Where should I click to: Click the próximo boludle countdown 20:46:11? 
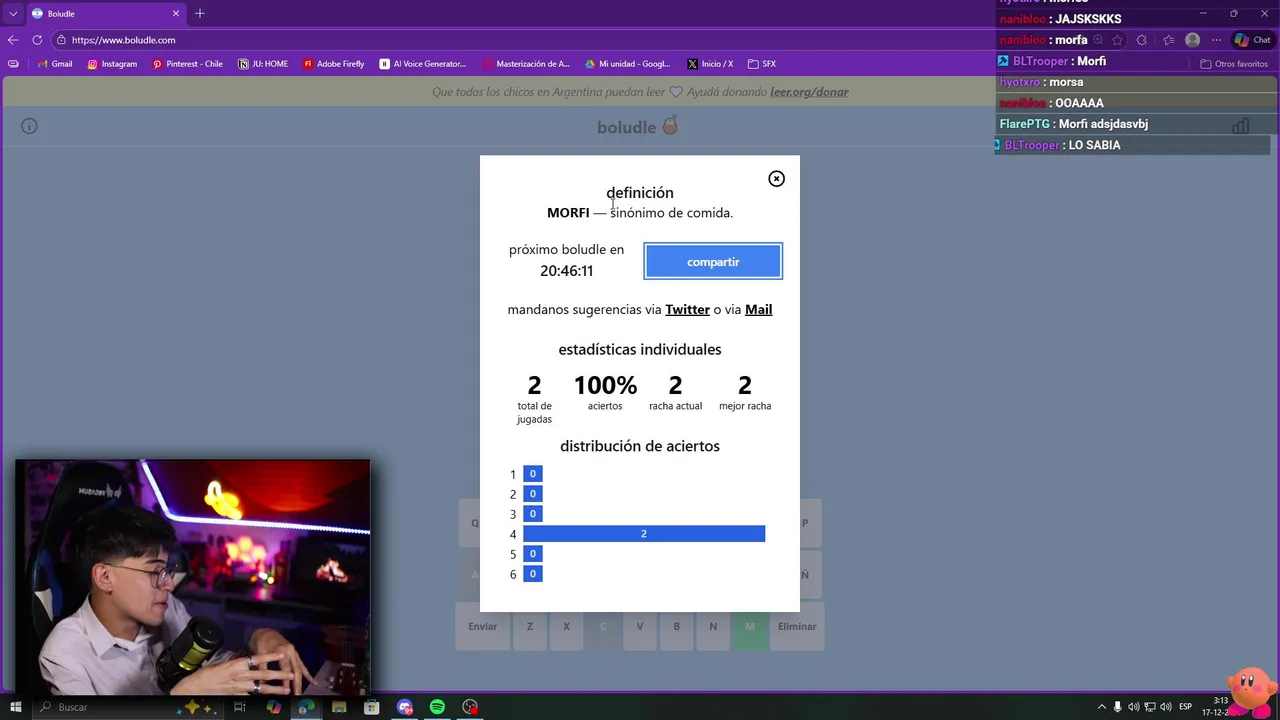click(x=566, y=271)
